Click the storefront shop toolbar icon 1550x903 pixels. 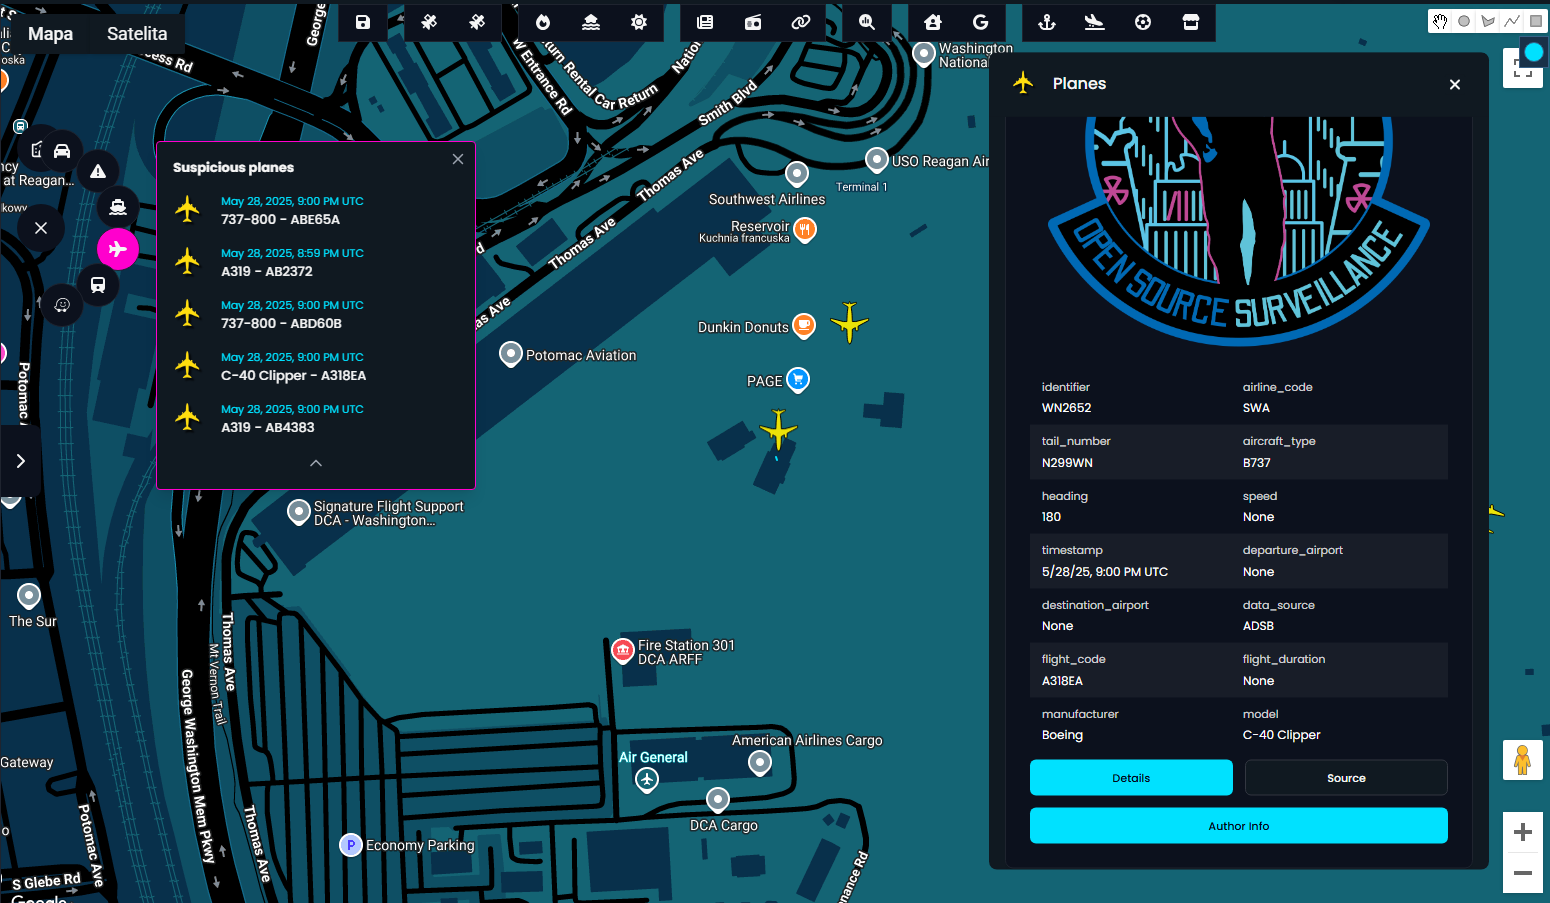click(1191, 22)
